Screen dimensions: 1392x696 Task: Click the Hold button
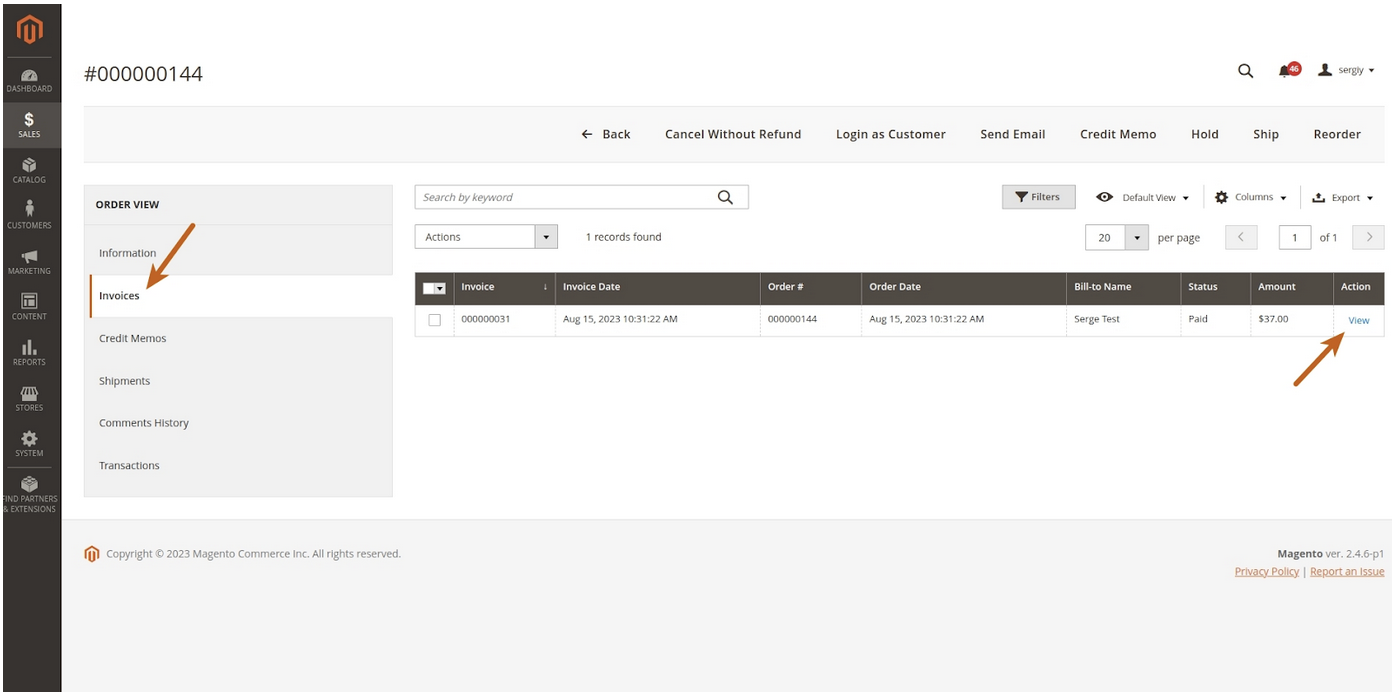[1205, 134]
